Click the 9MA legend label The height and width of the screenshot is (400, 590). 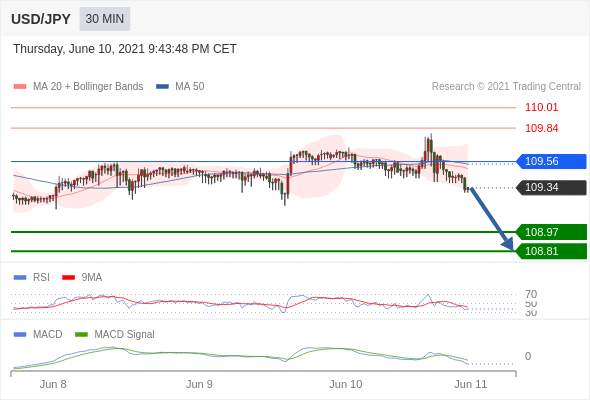(92, 278)
